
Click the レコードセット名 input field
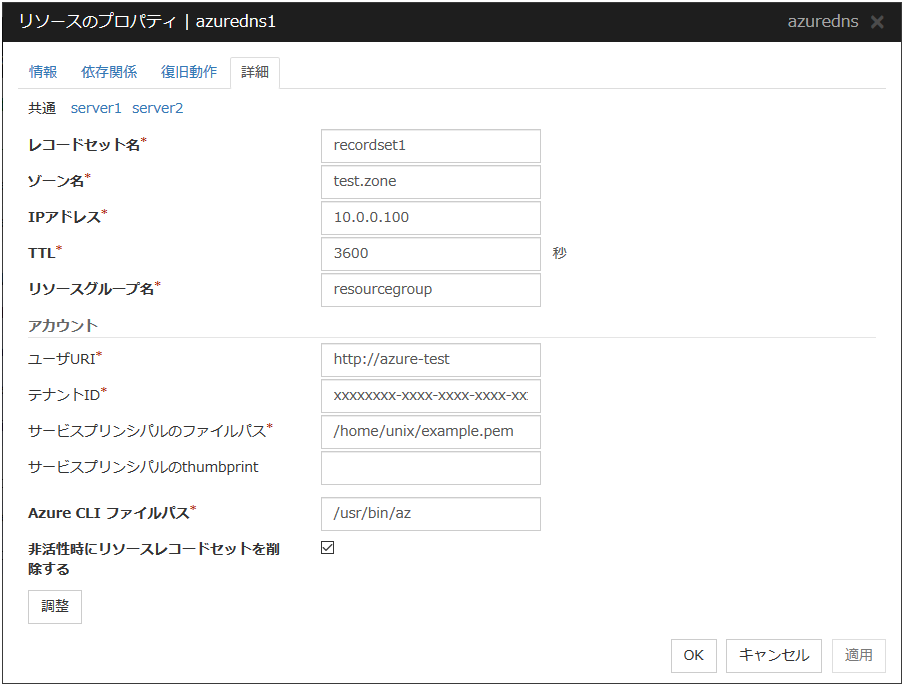(430, 145)
